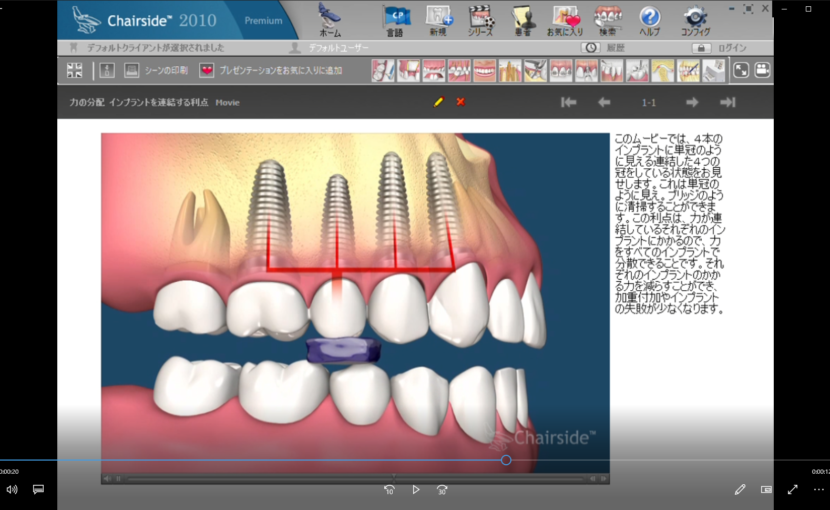Go to next slide arrow

692,102
